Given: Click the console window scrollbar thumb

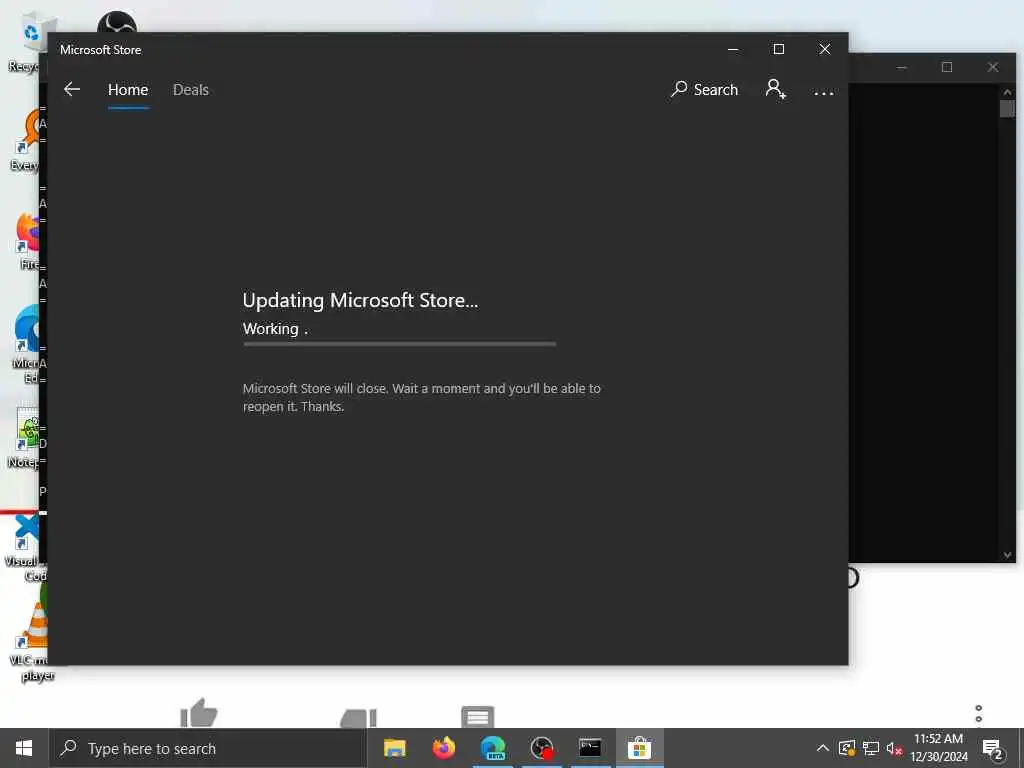Looking at the screenshot, I should tap(1007, 108).
